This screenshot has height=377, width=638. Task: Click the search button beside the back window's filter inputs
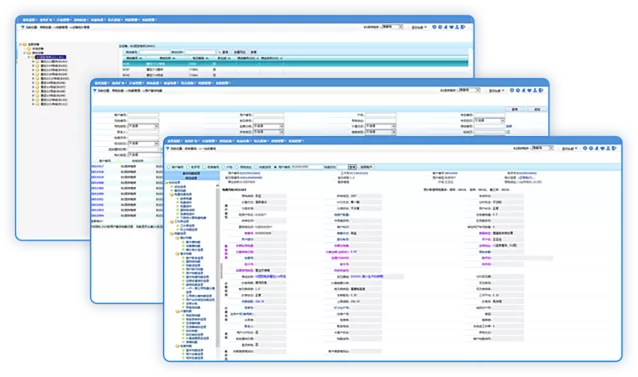click(223, 52)
